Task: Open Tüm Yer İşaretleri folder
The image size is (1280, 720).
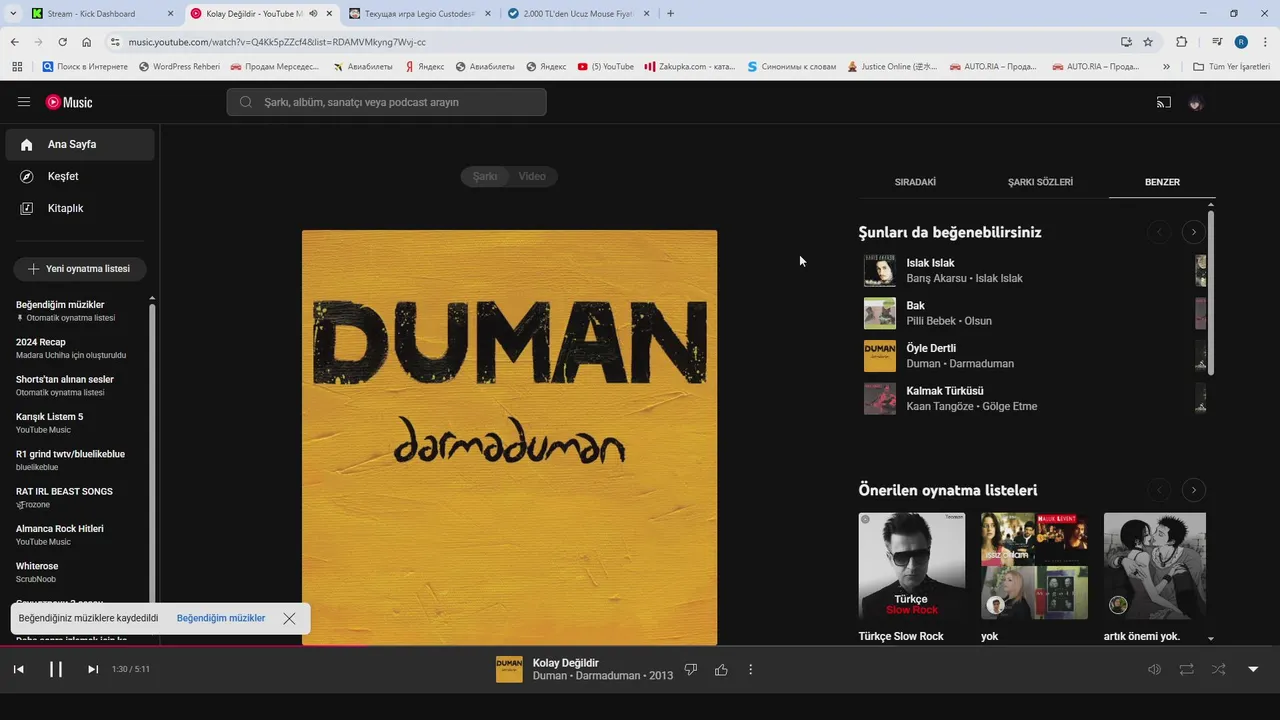Action: coord(1232,67)
